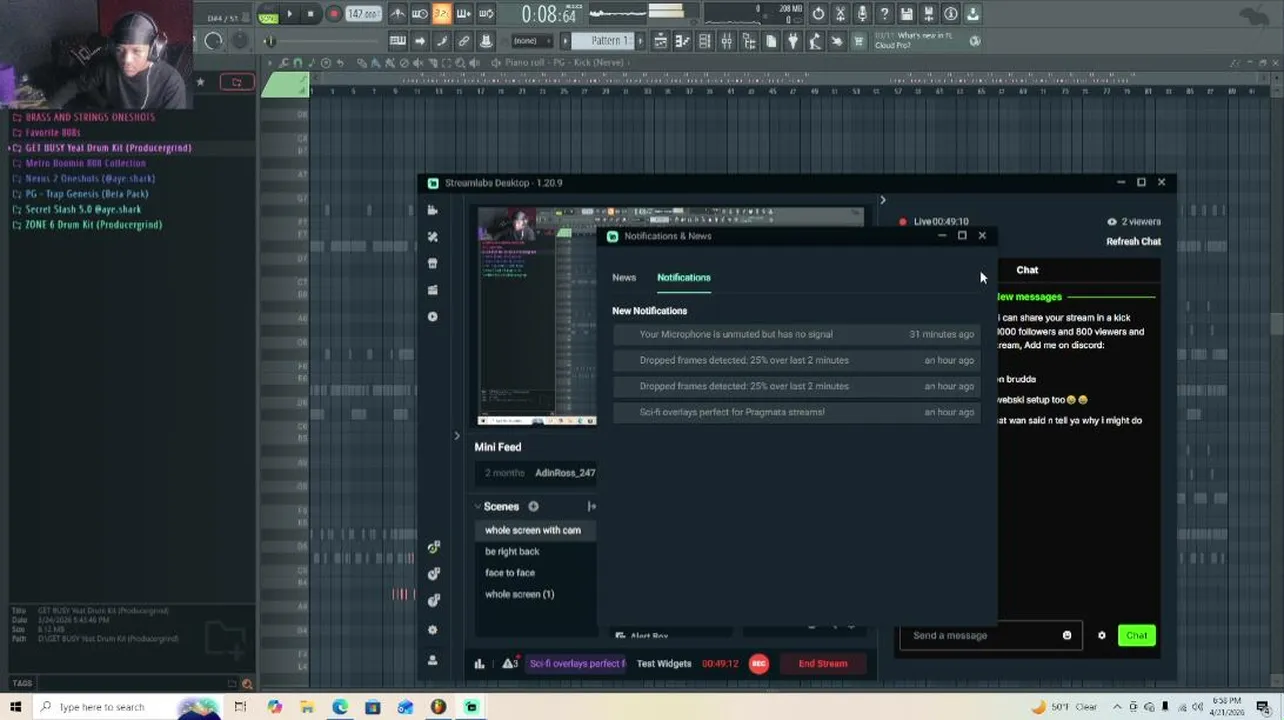Select the Notifications tab in Streamlabs popup
Viewport: 1284px width, 720px height.
pyautogui.click(x=683, y=278)
